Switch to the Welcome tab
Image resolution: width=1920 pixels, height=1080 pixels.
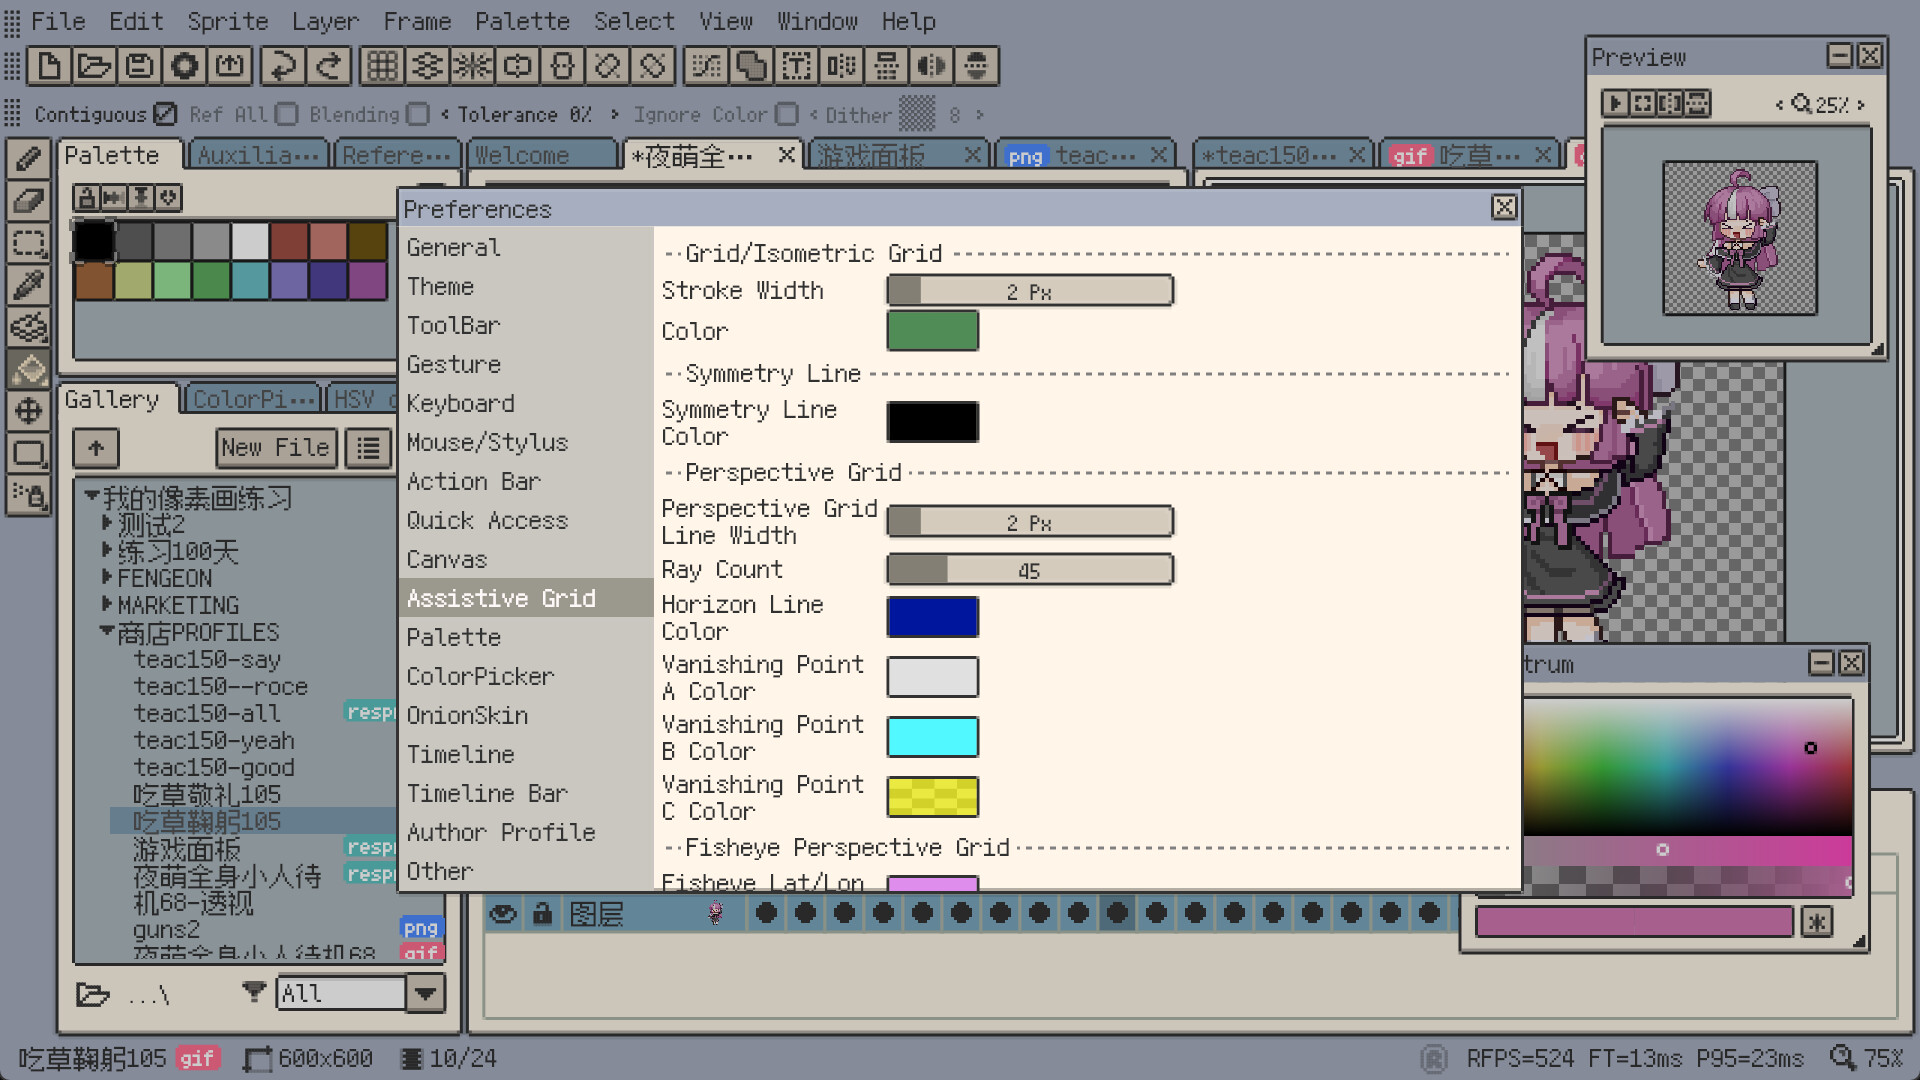click(x=540, y=155)
